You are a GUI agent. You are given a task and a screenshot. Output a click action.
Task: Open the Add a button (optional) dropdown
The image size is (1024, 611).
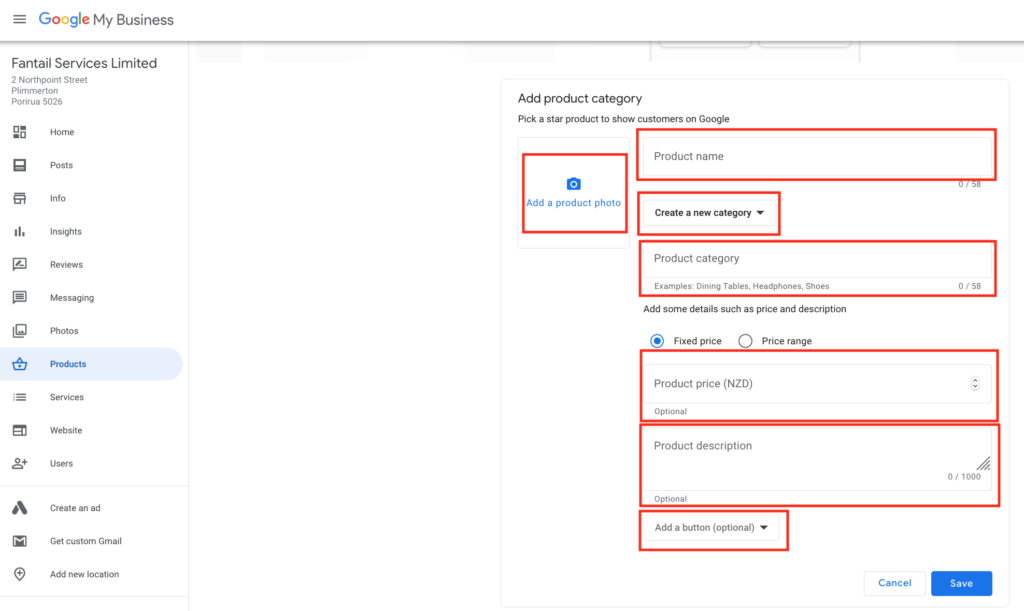(x=710, y=528)
